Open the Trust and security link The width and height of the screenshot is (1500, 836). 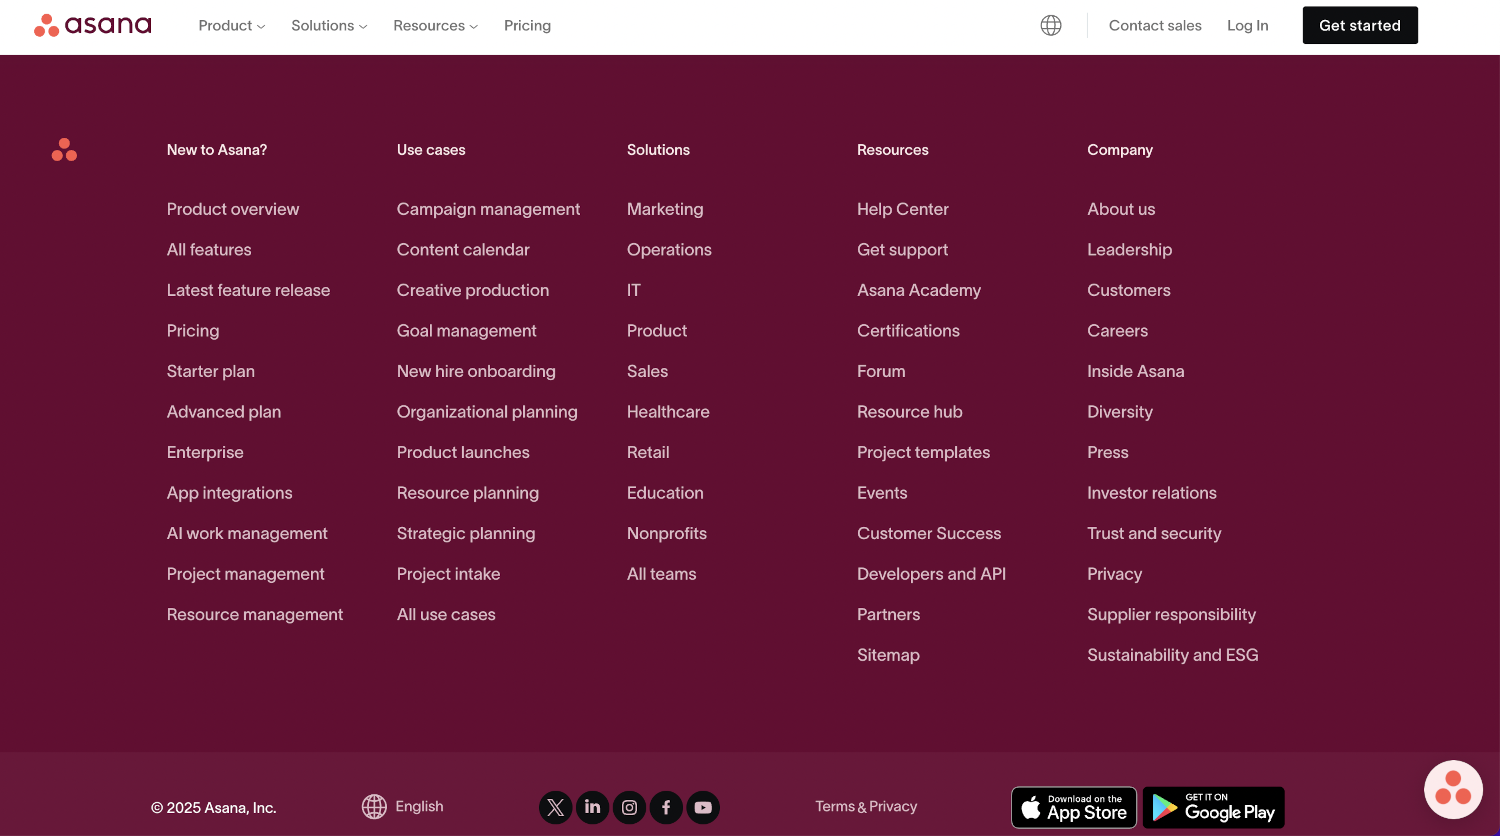click(1154, 534)
